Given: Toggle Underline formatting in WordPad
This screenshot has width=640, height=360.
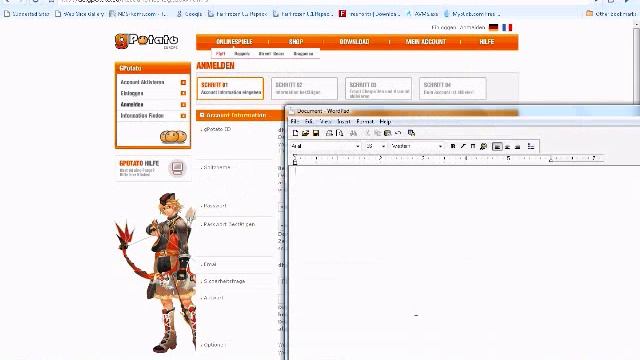Looking at the screenshot, I should [x=473, y=146].
